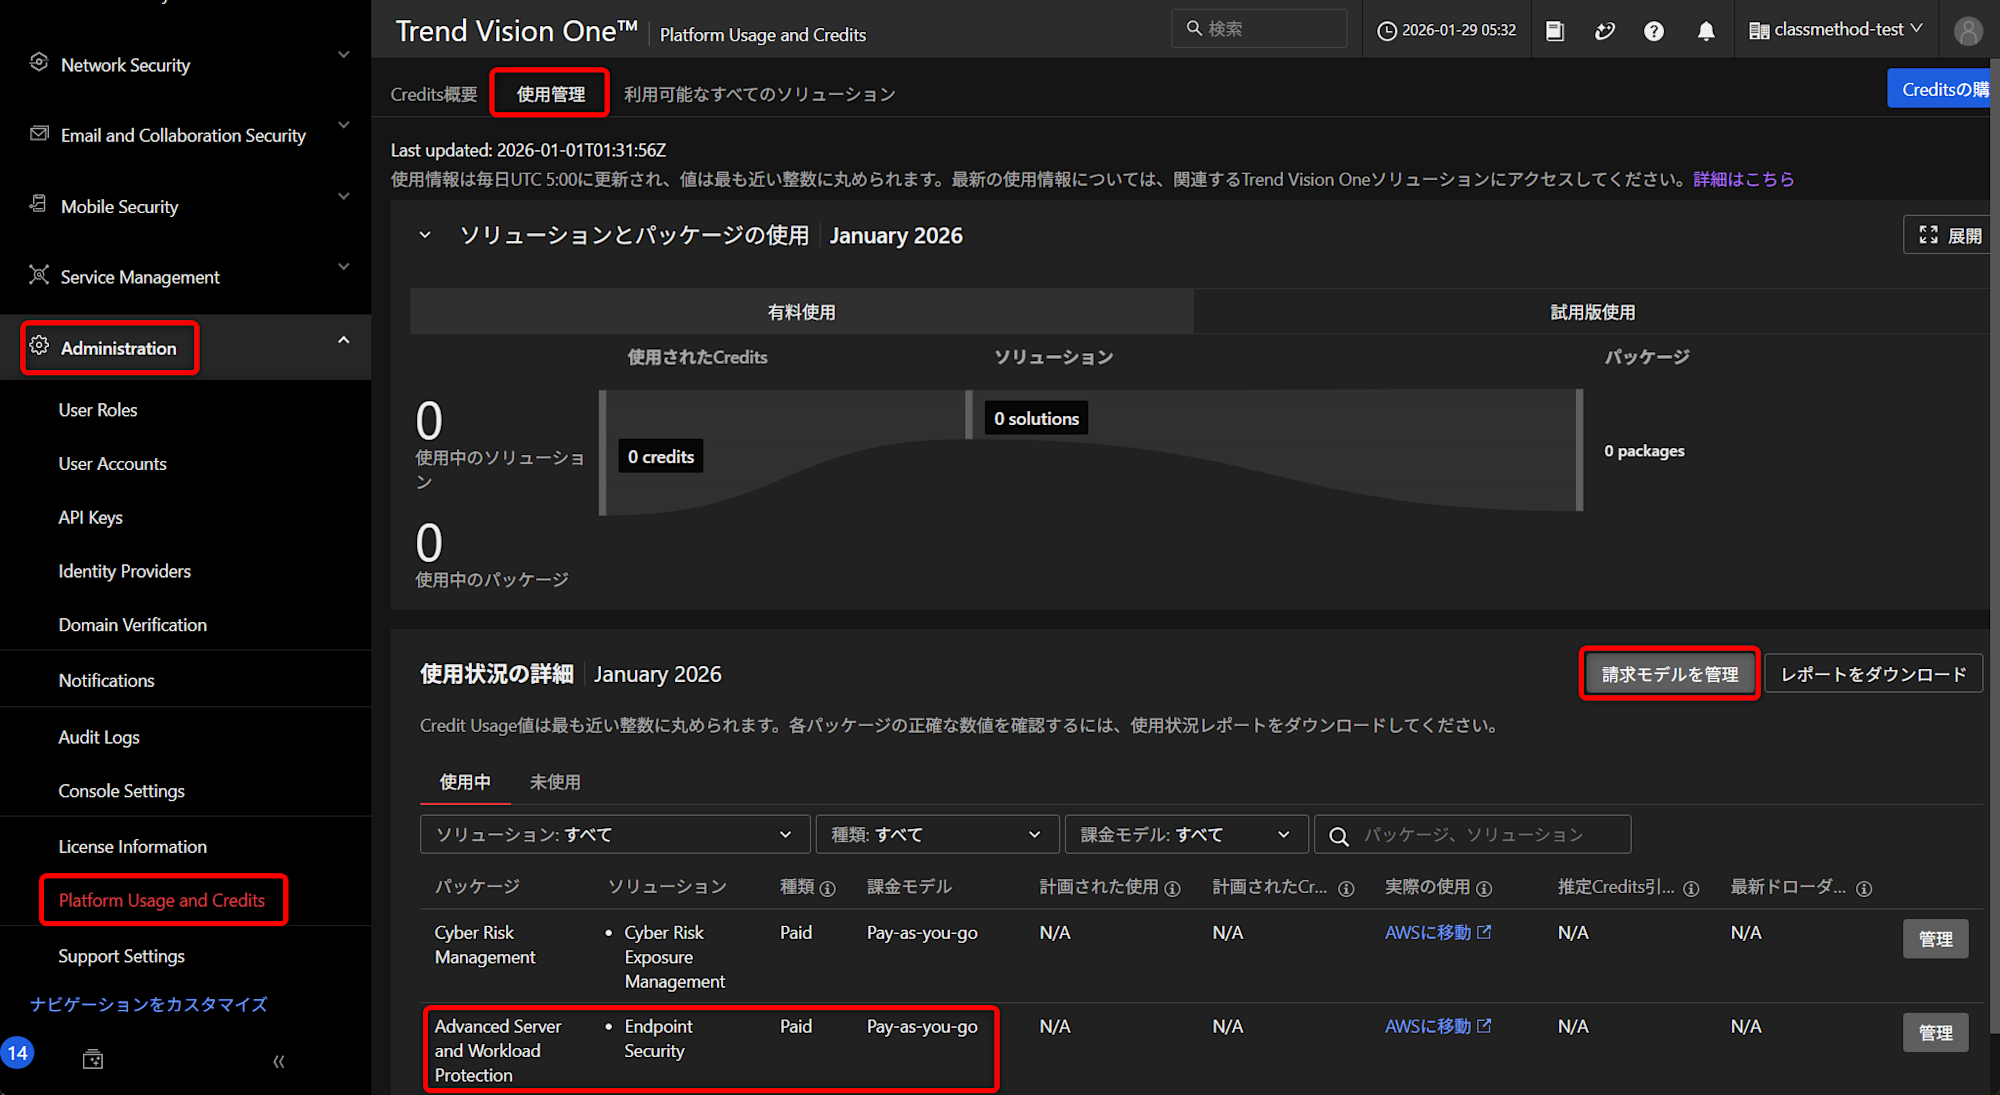Viewport: 2000px width, 1095px height.
Task: Click the help question mark icon
Action: coord(1654,31)
